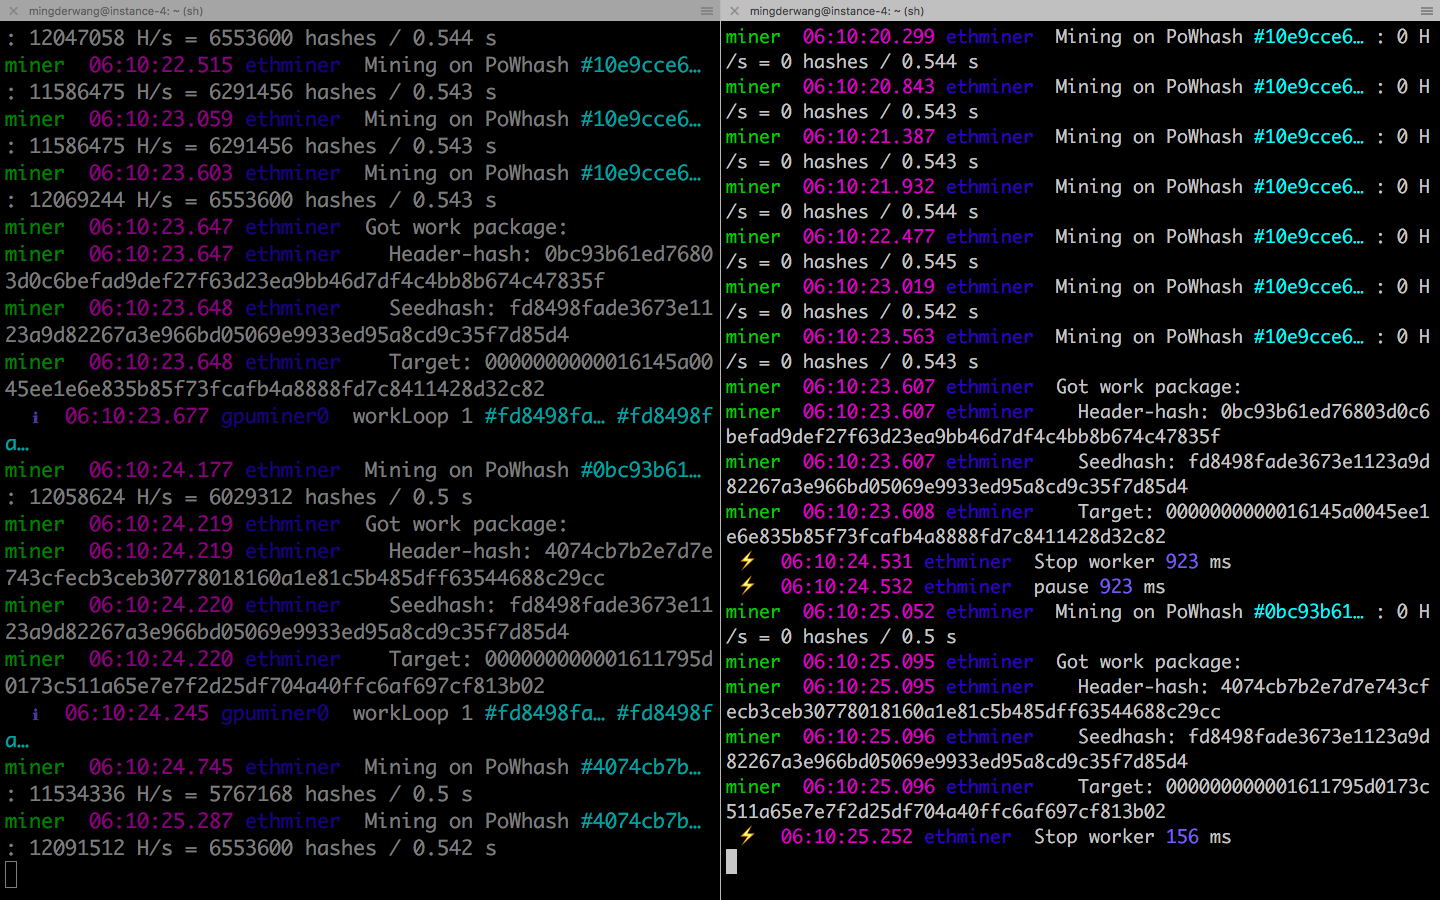Click "Target: 00000000001611795d0173c" in right pane
Image resolution: width=1440 pixels, height=900 pixels.
[x=1254, y=787]
